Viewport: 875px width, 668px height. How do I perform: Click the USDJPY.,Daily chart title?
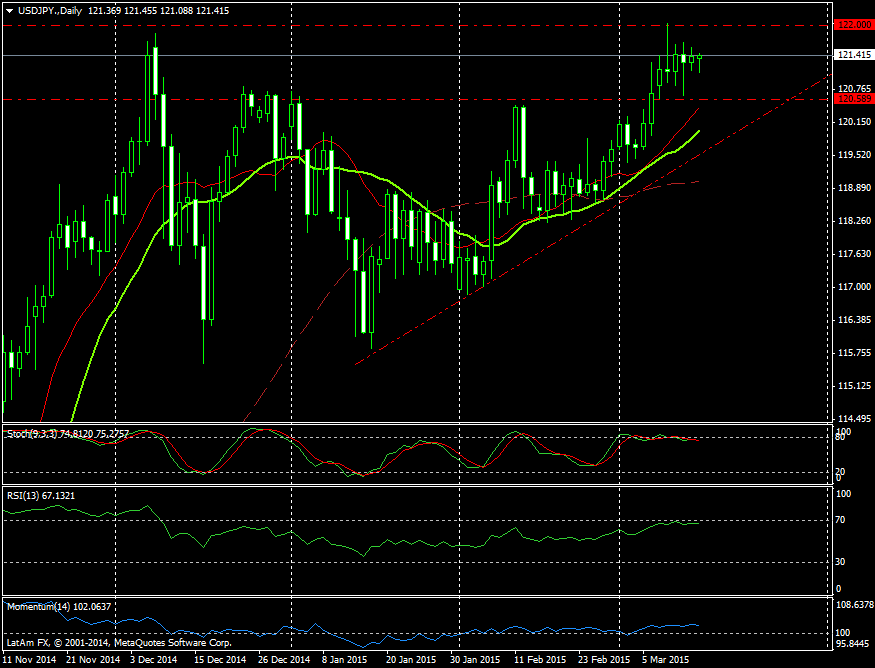click(51, 9)
